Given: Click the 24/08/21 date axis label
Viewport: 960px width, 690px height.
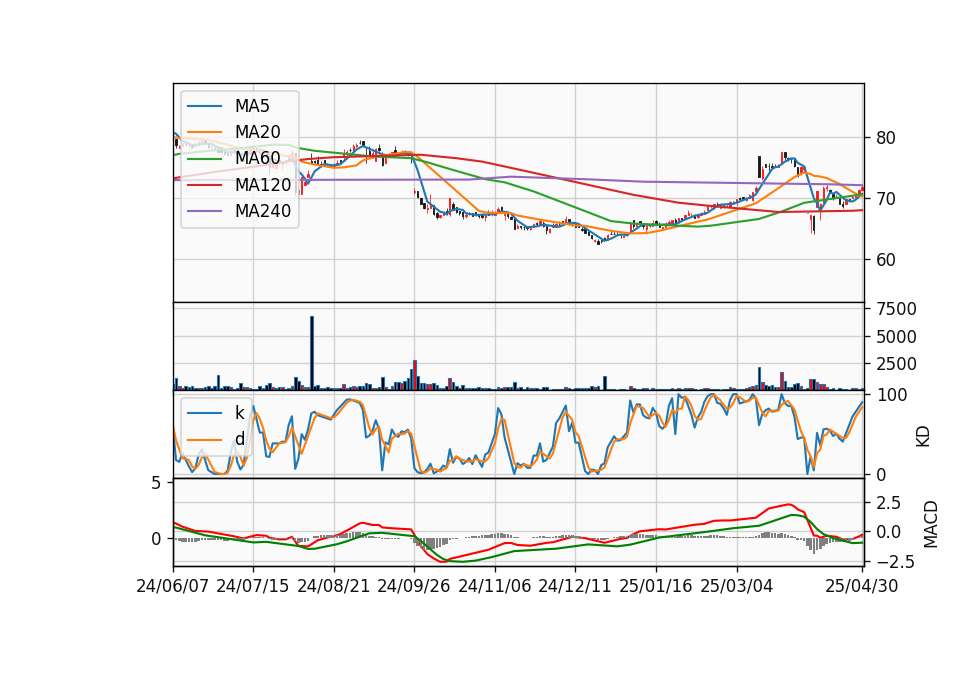Looking at the screenshot, I should point(334,586).
